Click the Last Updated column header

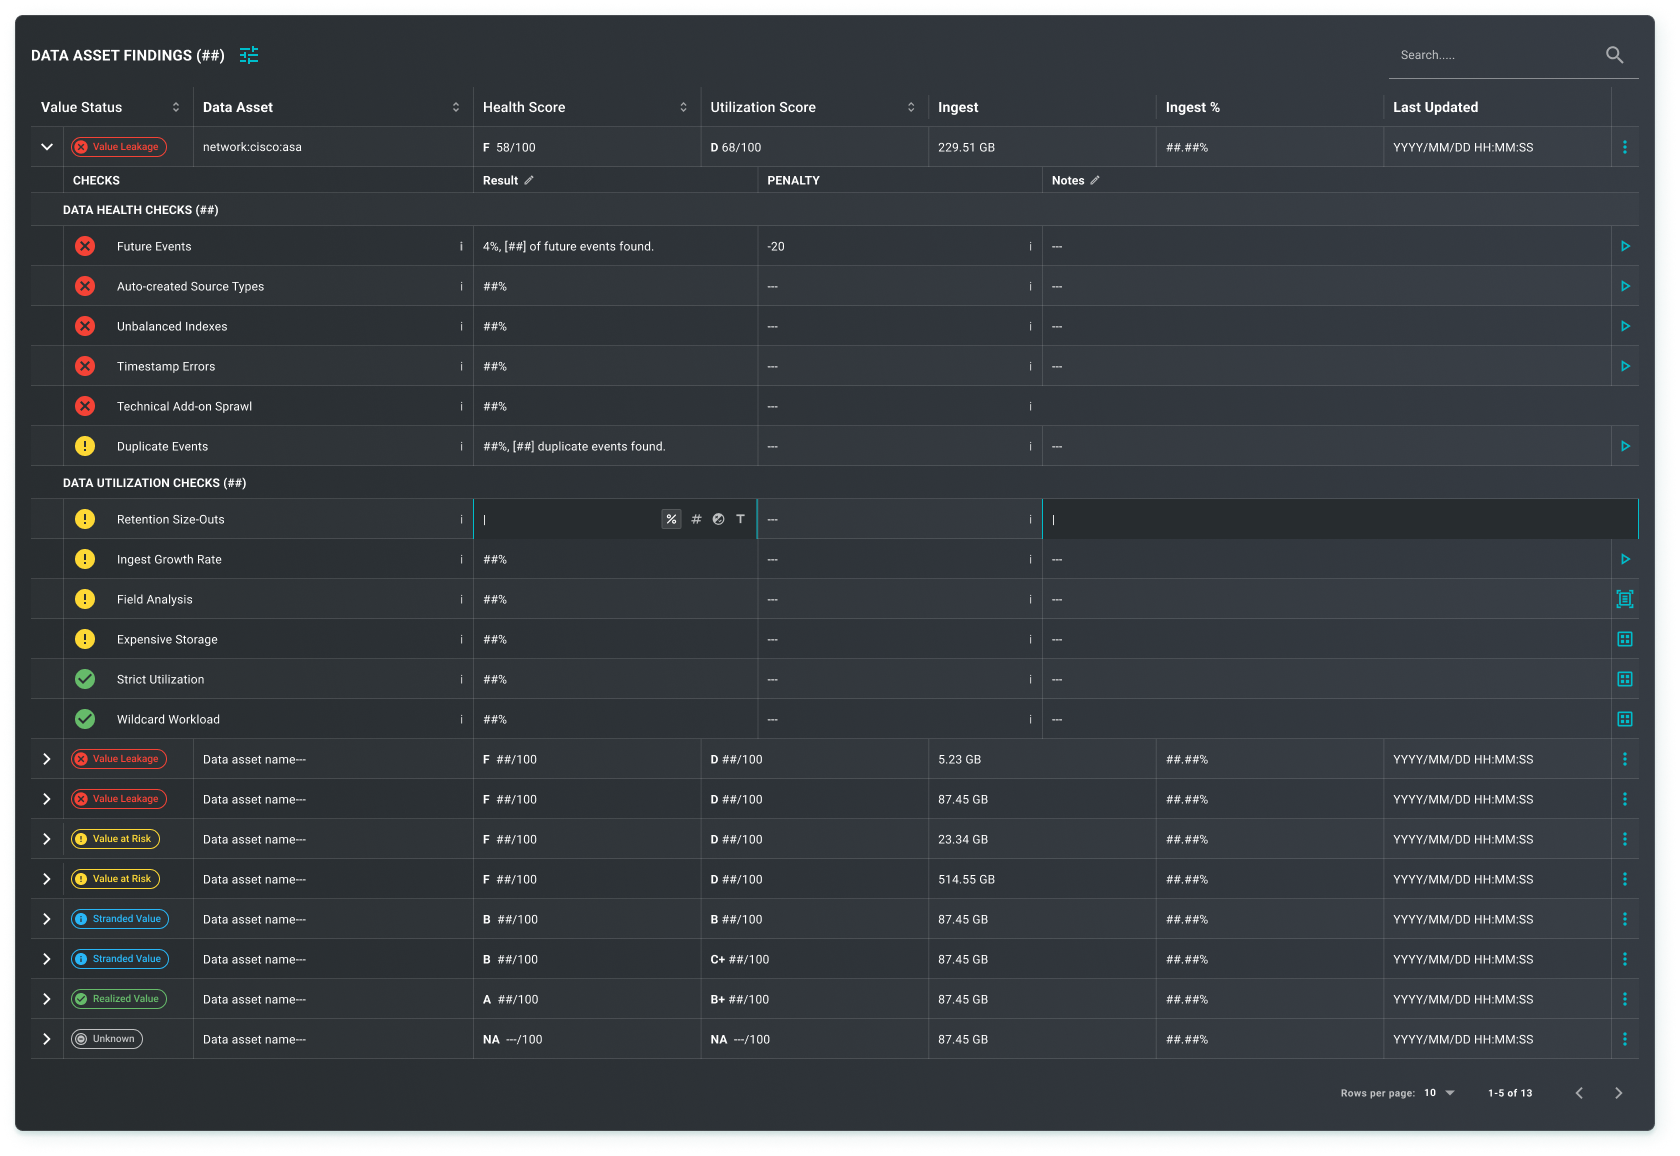click(1435, 107)
